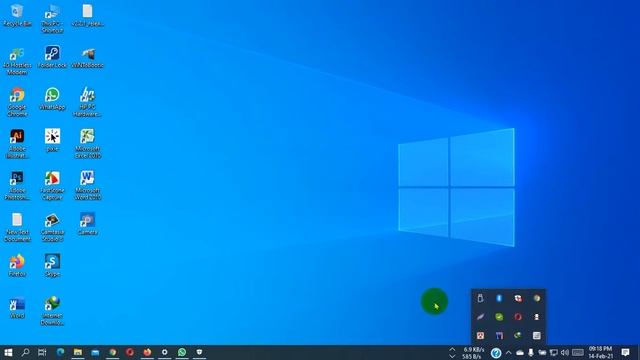Switch to Opera on the taskbar
Viewport: 640px width, 360px height.
(x=130, y=352)
